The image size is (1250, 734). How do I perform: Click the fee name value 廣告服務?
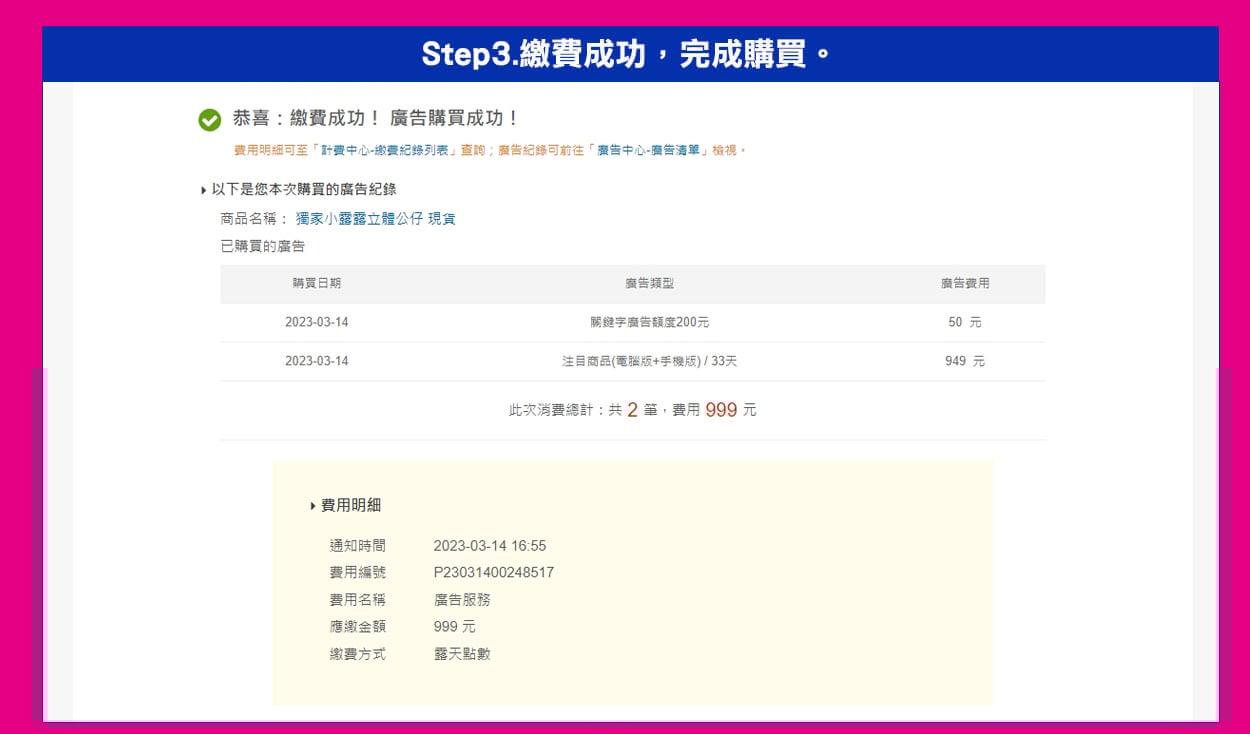(x=462, y=600)
